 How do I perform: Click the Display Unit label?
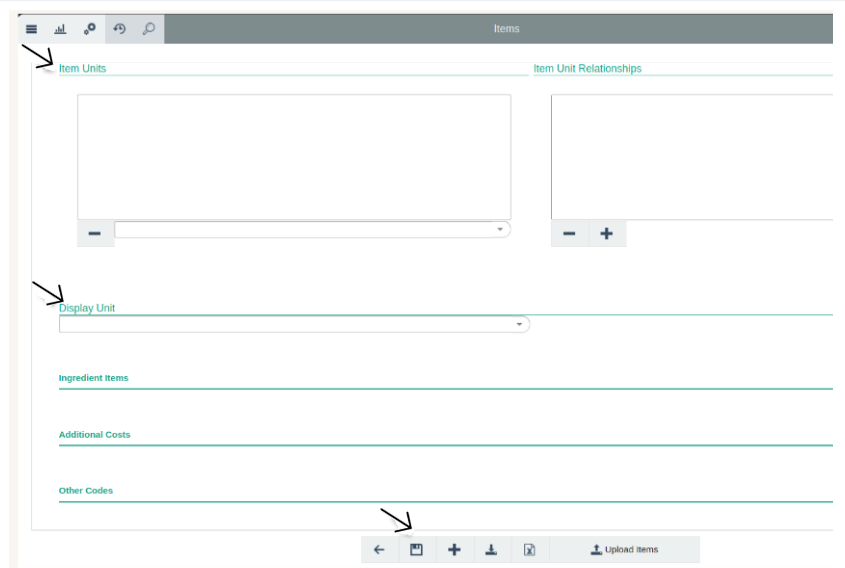(x=87, y=308)
